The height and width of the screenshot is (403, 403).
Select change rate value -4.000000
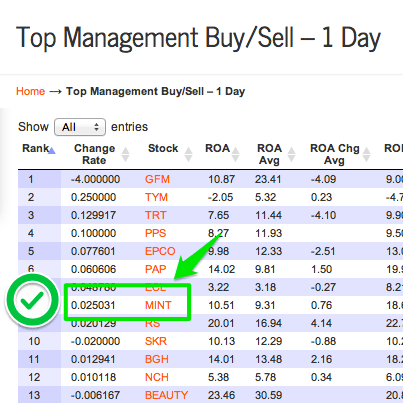pos(95,179)
